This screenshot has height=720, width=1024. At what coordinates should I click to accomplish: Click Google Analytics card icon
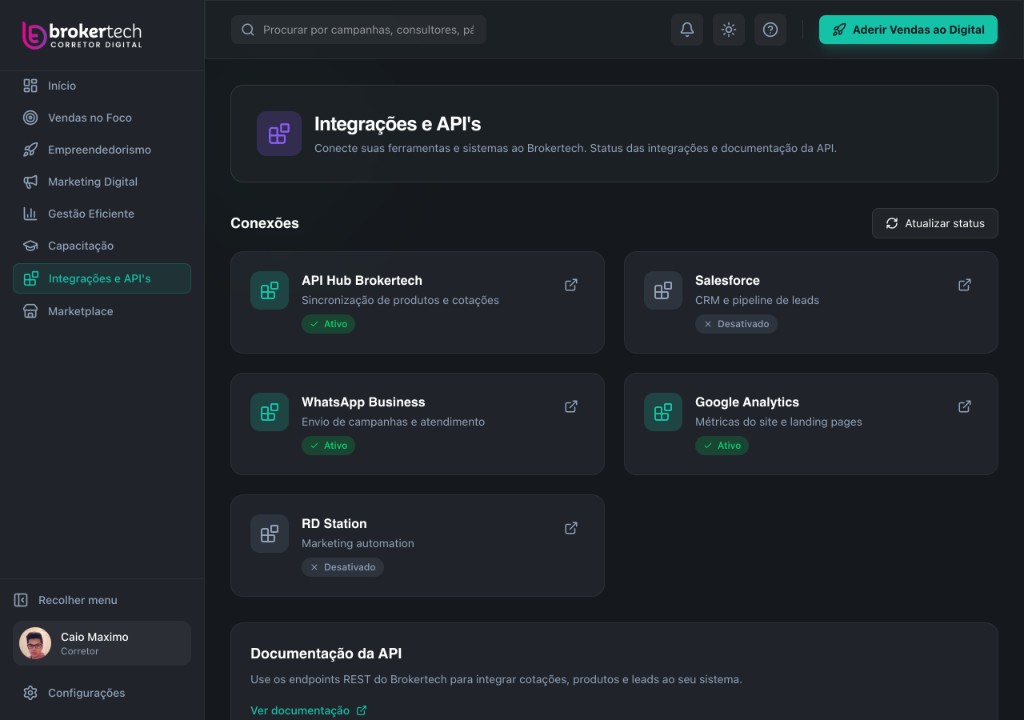(x=663, y=412)
